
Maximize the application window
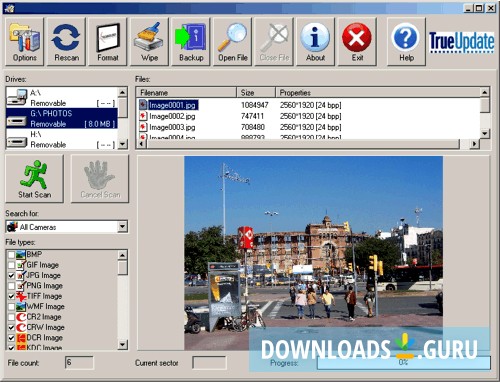479,8
